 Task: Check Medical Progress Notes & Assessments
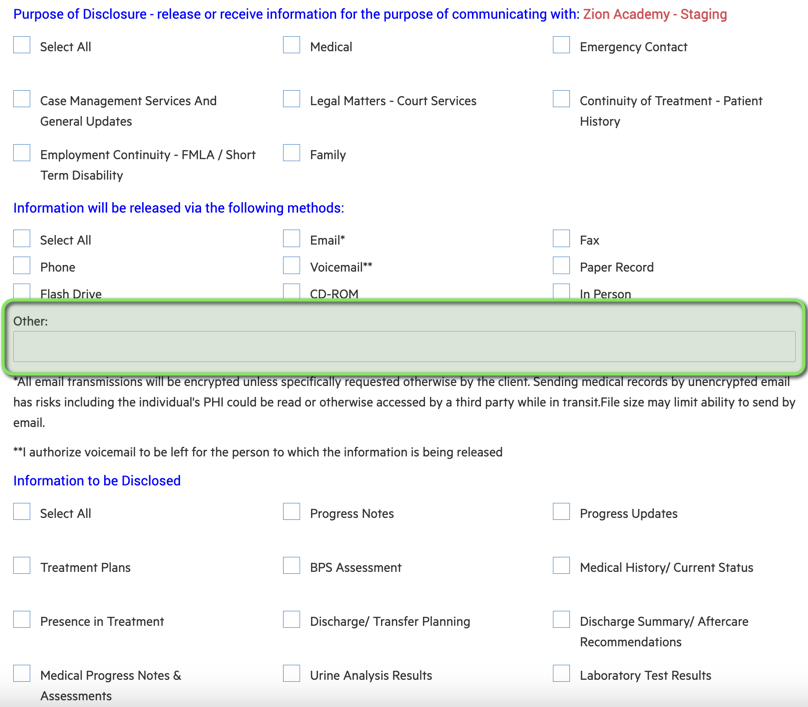pyautogui.click(x=22, y=674)
